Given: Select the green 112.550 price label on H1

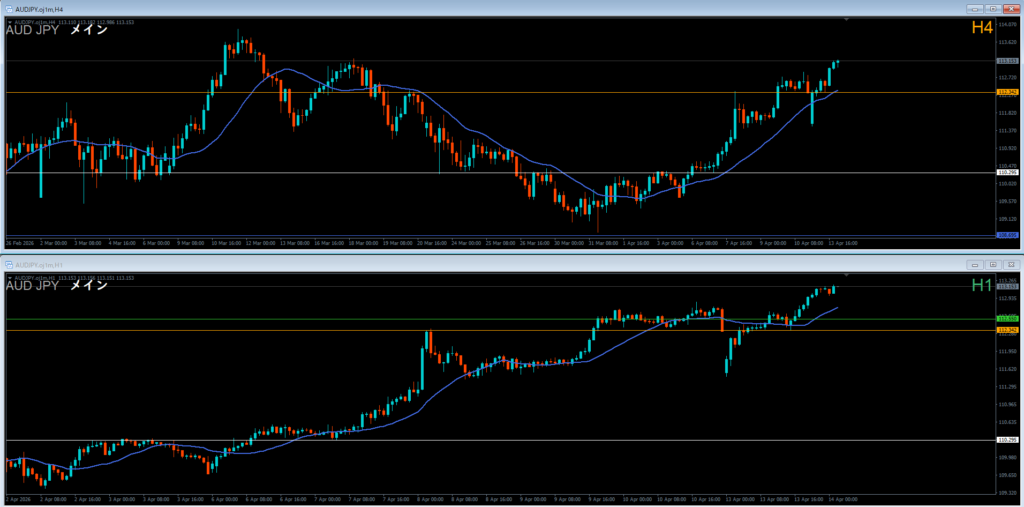Looking at the screenshot, I should (1008, 319).
